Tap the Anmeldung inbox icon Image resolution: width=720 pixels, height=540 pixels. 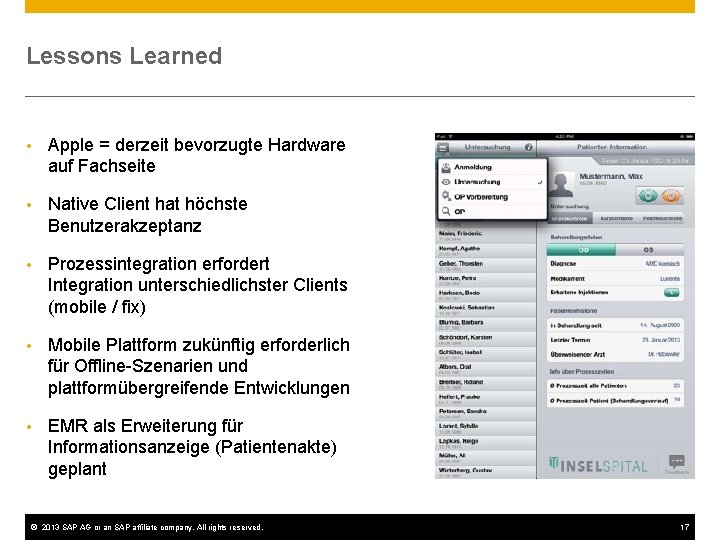click(x=446, y=167)
